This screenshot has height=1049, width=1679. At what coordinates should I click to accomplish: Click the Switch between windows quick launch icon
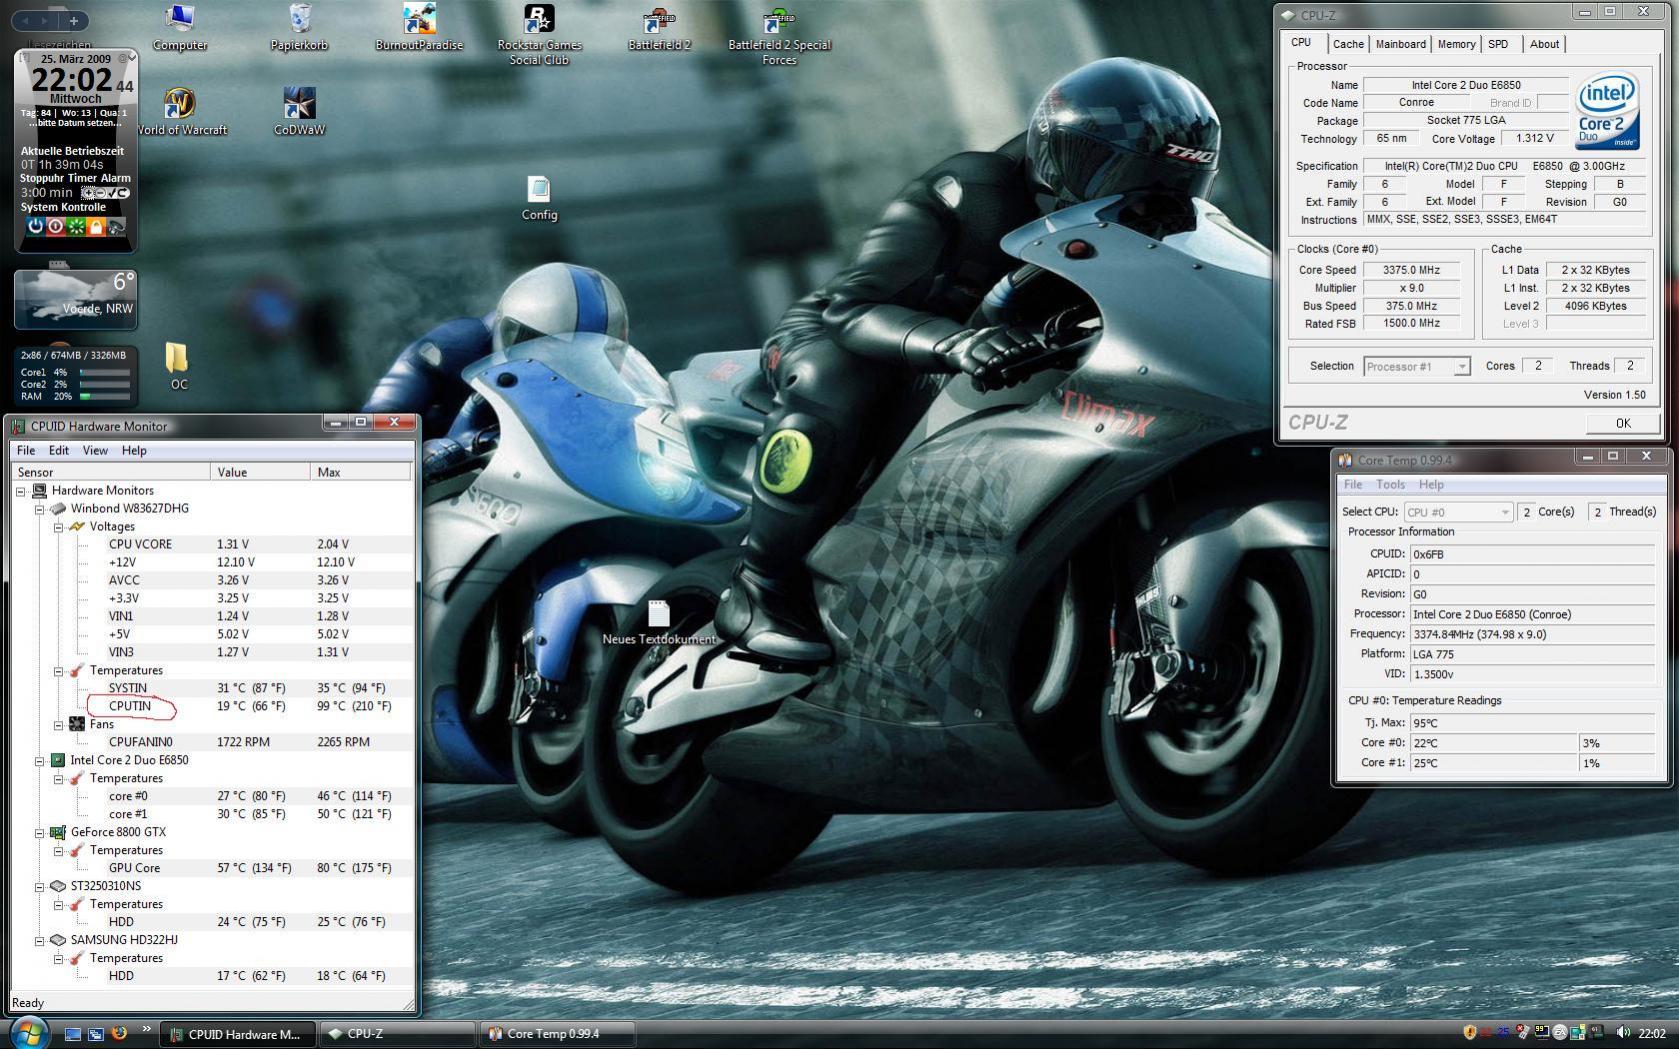pyautogui.click(x=96, y=1034)
